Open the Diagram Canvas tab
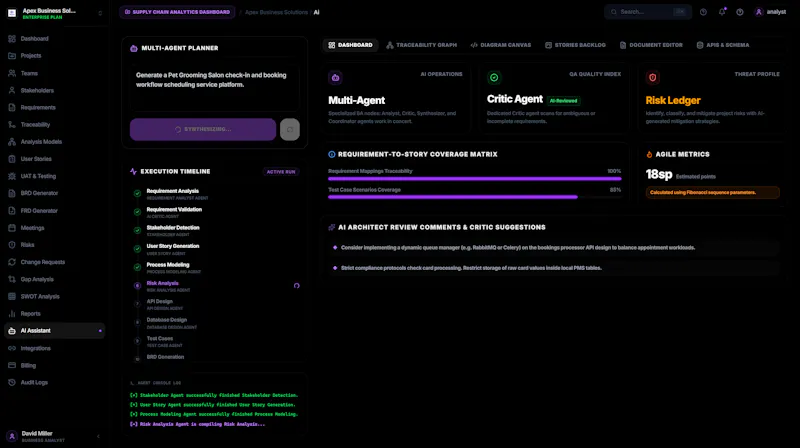The width and height of the screenshot is (800, 448). tap(501, 45)
